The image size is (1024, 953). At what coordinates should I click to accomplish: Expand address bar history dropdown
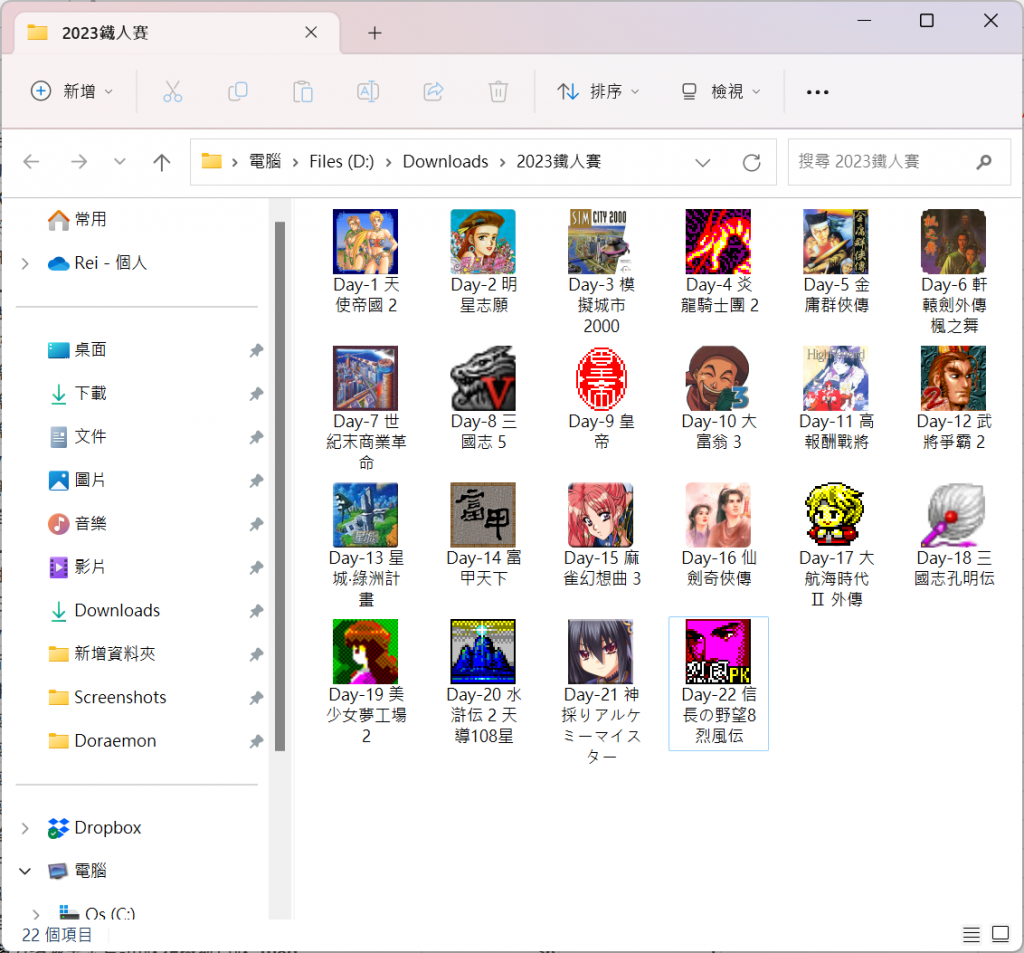[x=703, y=162]
